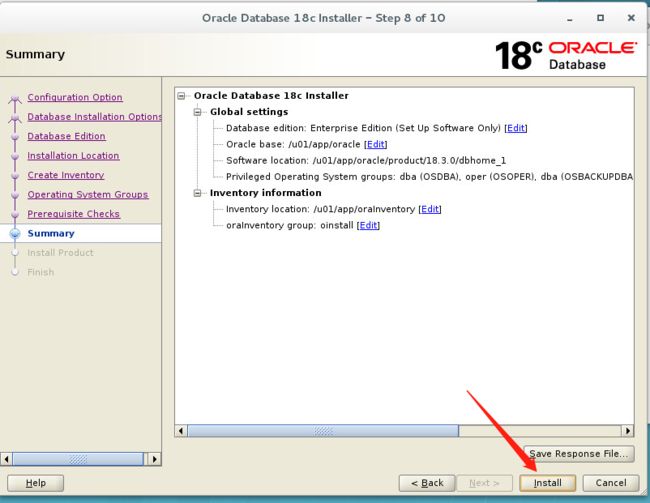Cancel the installation

pos(611,483)
